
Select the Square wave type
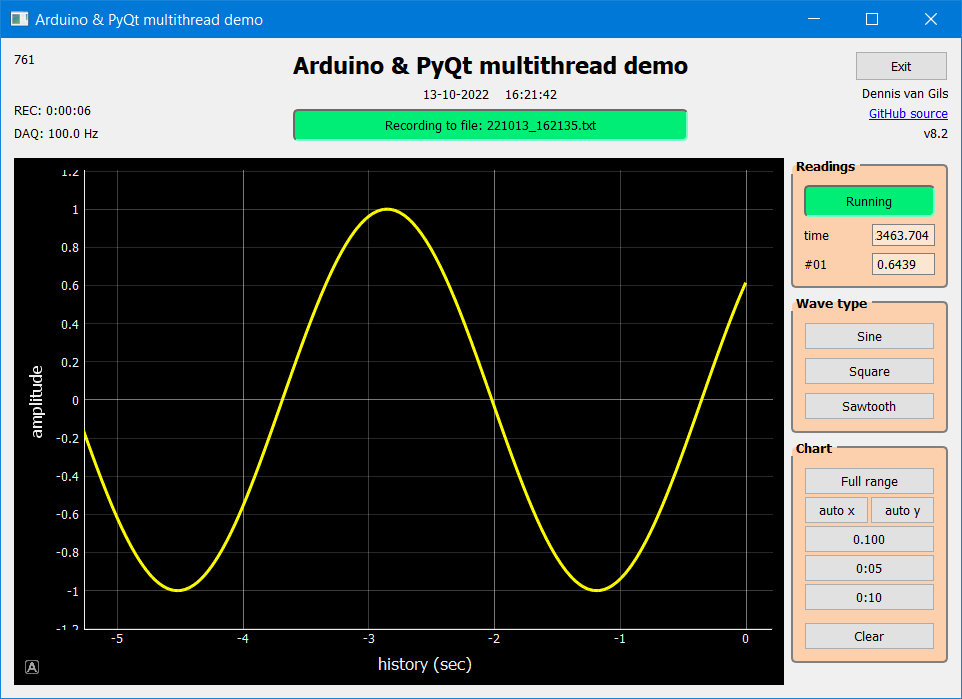(869, 371)
